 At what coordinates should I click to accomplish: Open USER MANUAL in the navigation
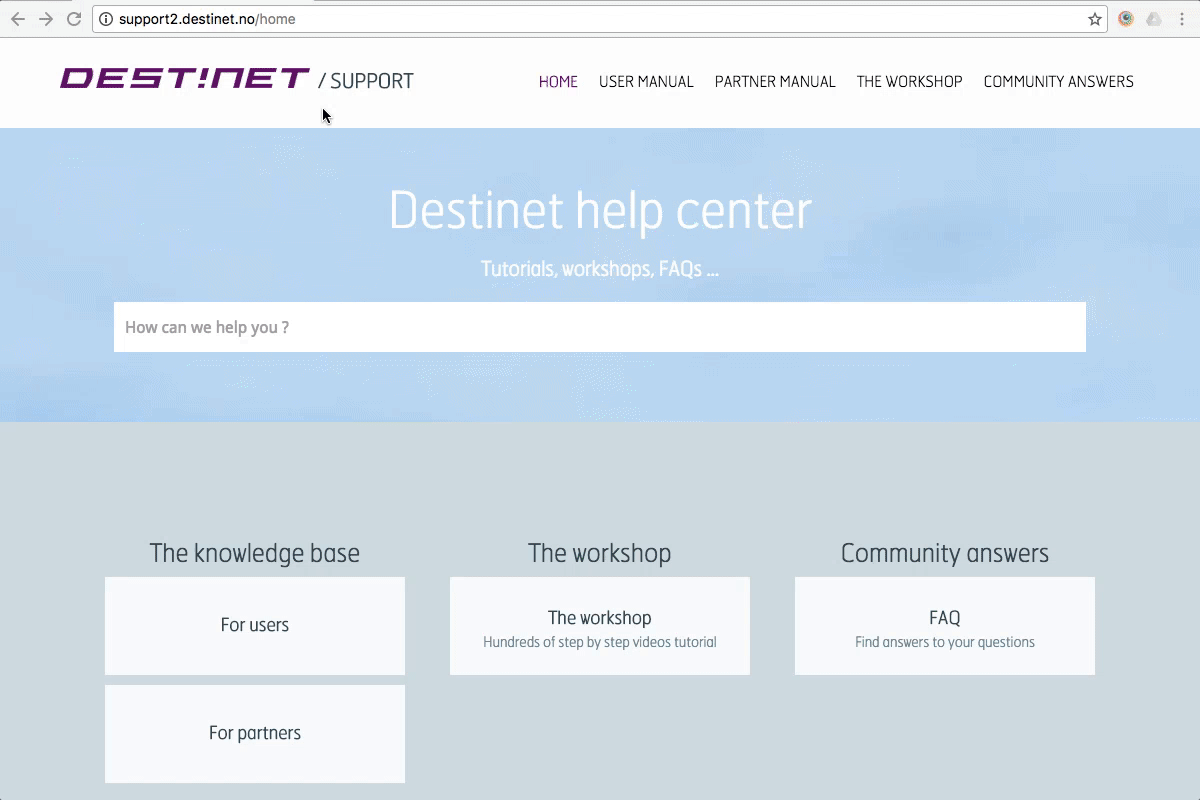point(646,82)
